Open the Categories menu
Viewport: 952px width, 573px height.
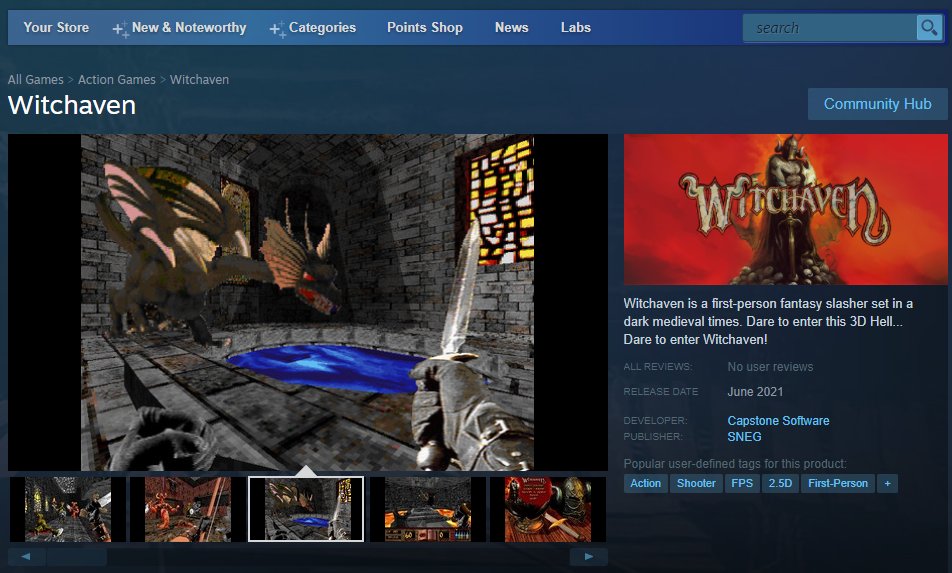point(313,27)
